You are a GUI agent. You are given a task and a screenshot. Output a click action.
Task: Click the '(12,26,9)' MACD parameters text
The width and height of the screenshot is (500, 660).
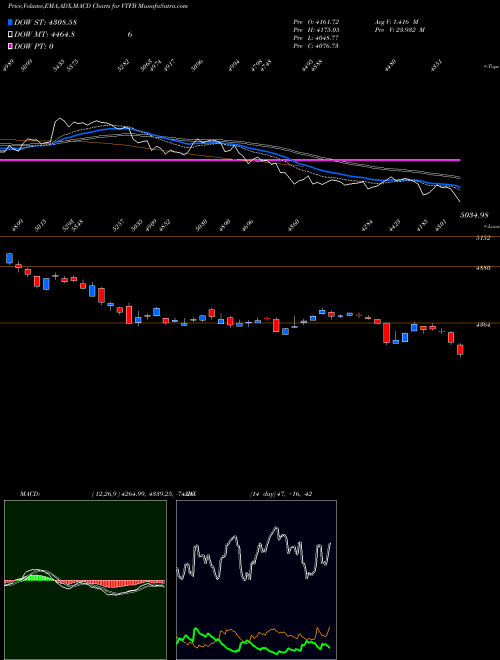[105, 494]
